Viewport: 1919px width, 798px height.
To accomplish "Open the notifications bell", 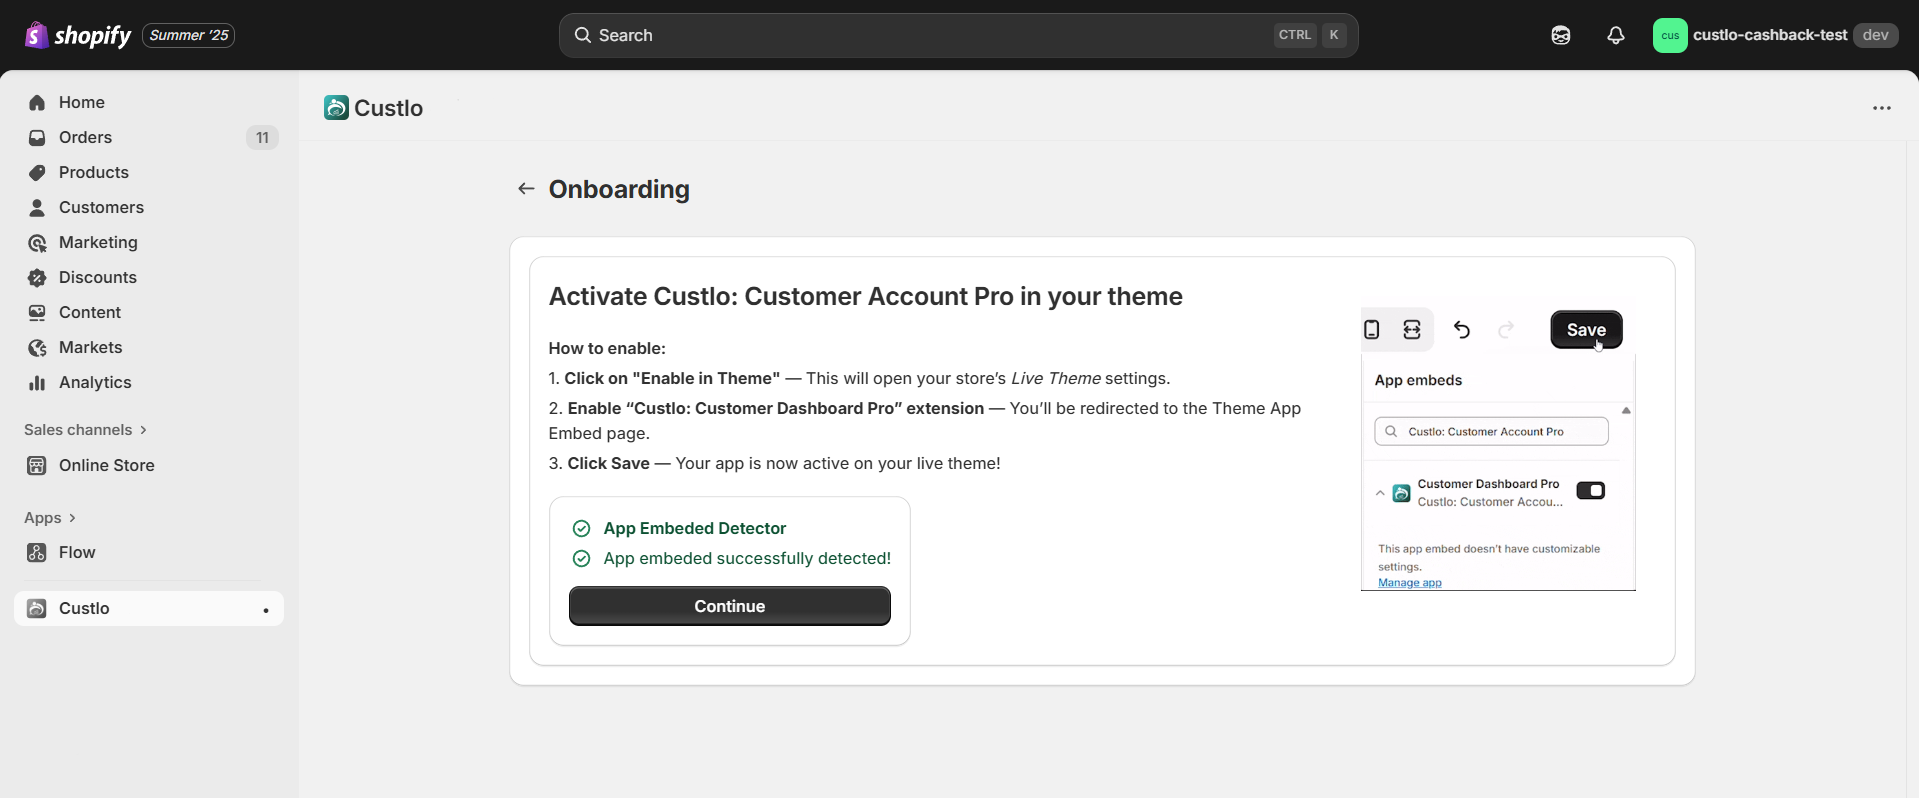I will tap(1616, 35).
